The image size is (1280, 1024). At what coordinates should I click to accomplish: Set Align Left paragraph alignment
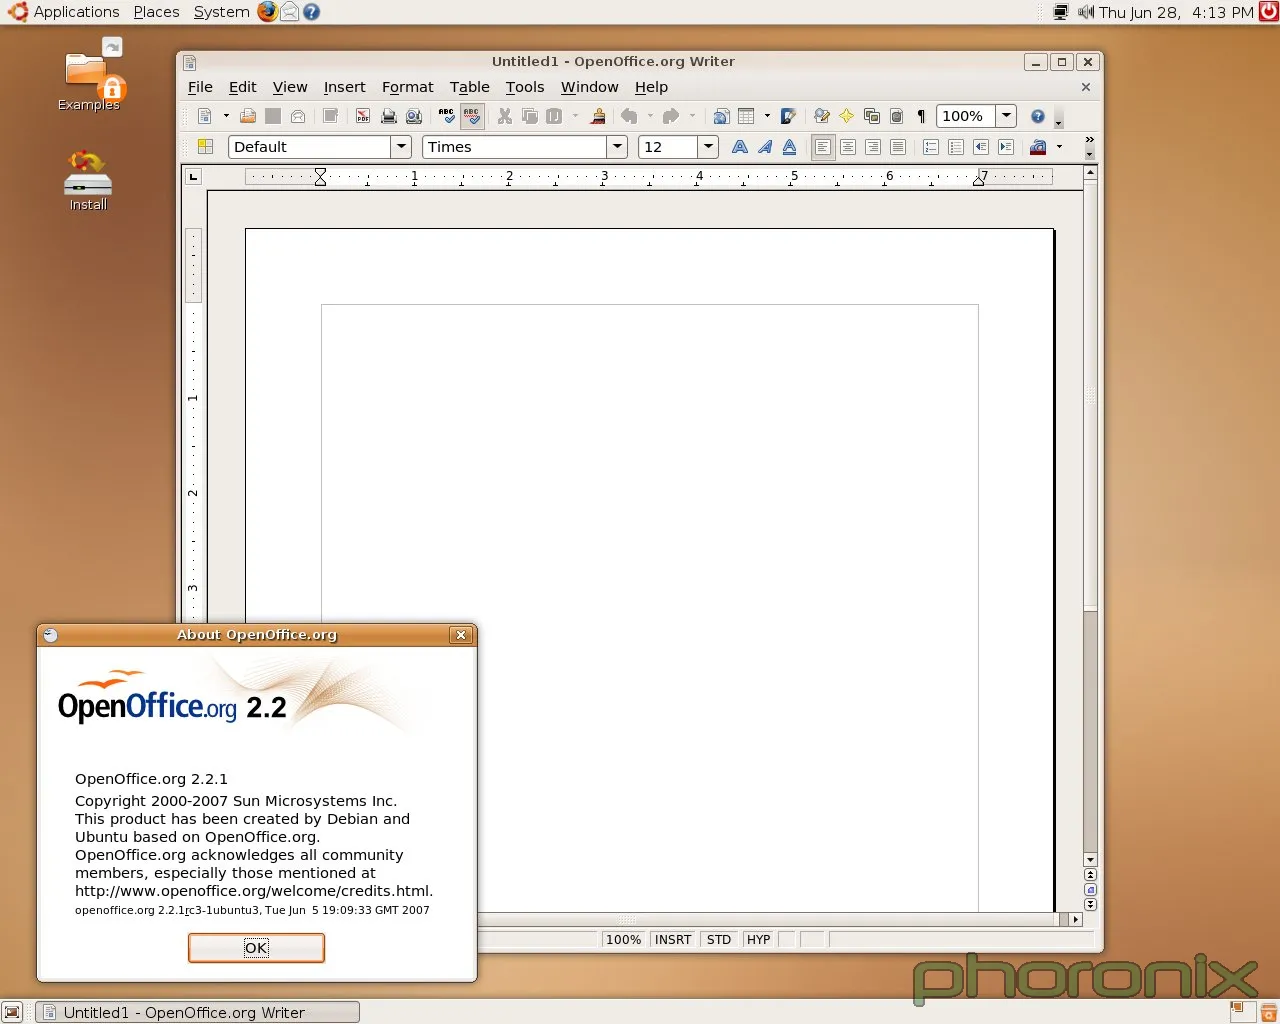coord(823,147)
